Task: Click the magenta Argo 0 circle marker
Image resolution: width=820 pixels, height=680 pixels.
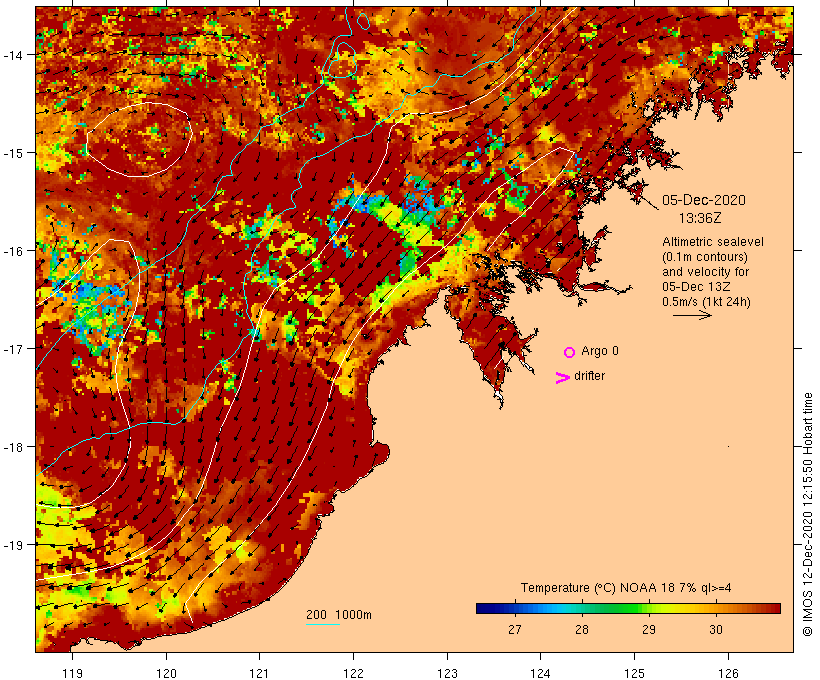Action: click(x=570, y=352)
